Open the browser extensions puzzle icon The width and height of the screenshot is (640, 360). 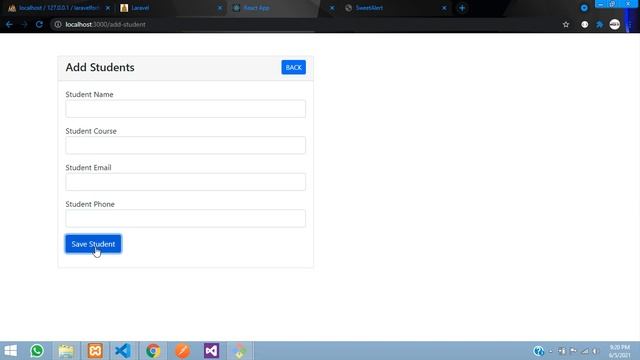600,24
